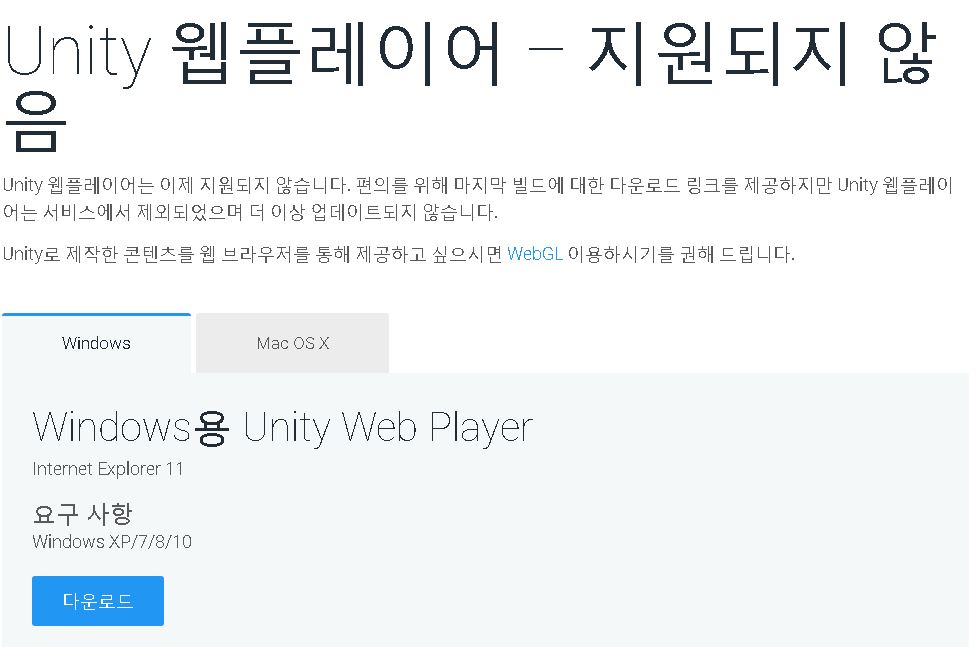The height and width of the screenshot is (647, 978).
Task: Open the WebGL link
Action: (x=535, y=254)
